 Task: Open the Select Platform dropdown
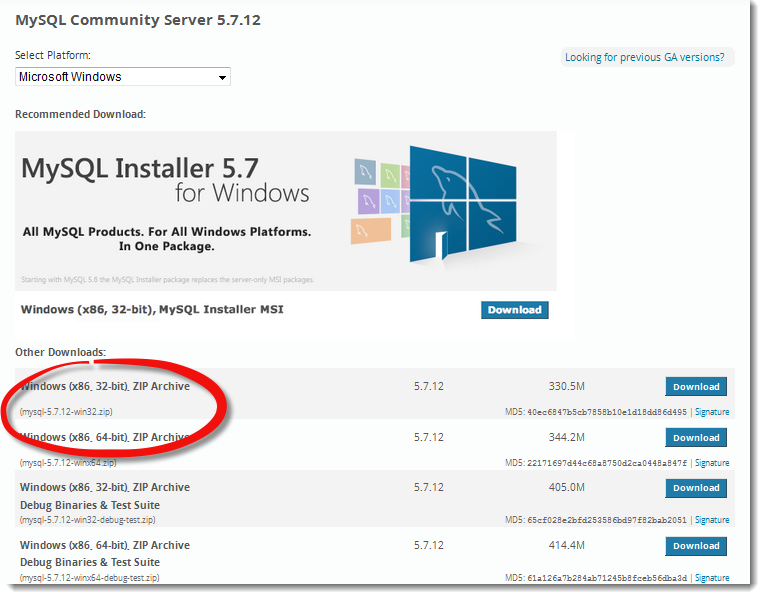point(122,77)
